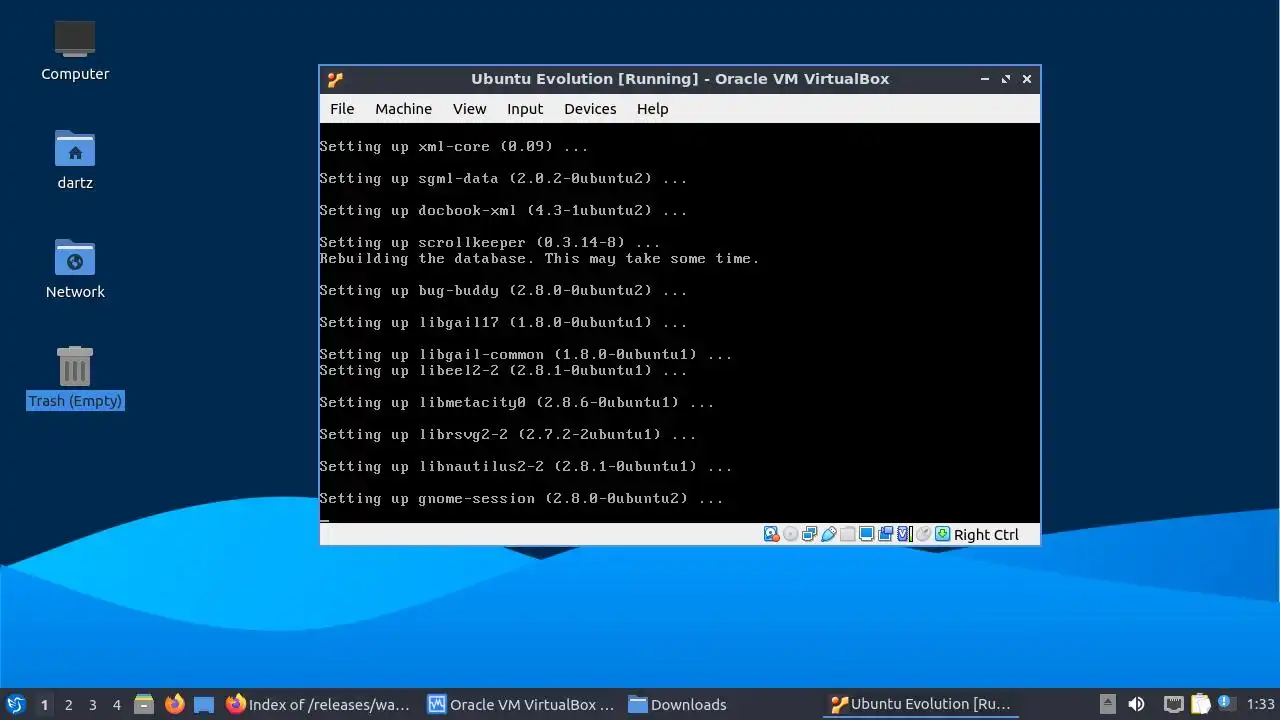Click Ubuntu Evolution taskbar entry
This screenshot has width=1280, height=720.
click(x=922, y=704)
